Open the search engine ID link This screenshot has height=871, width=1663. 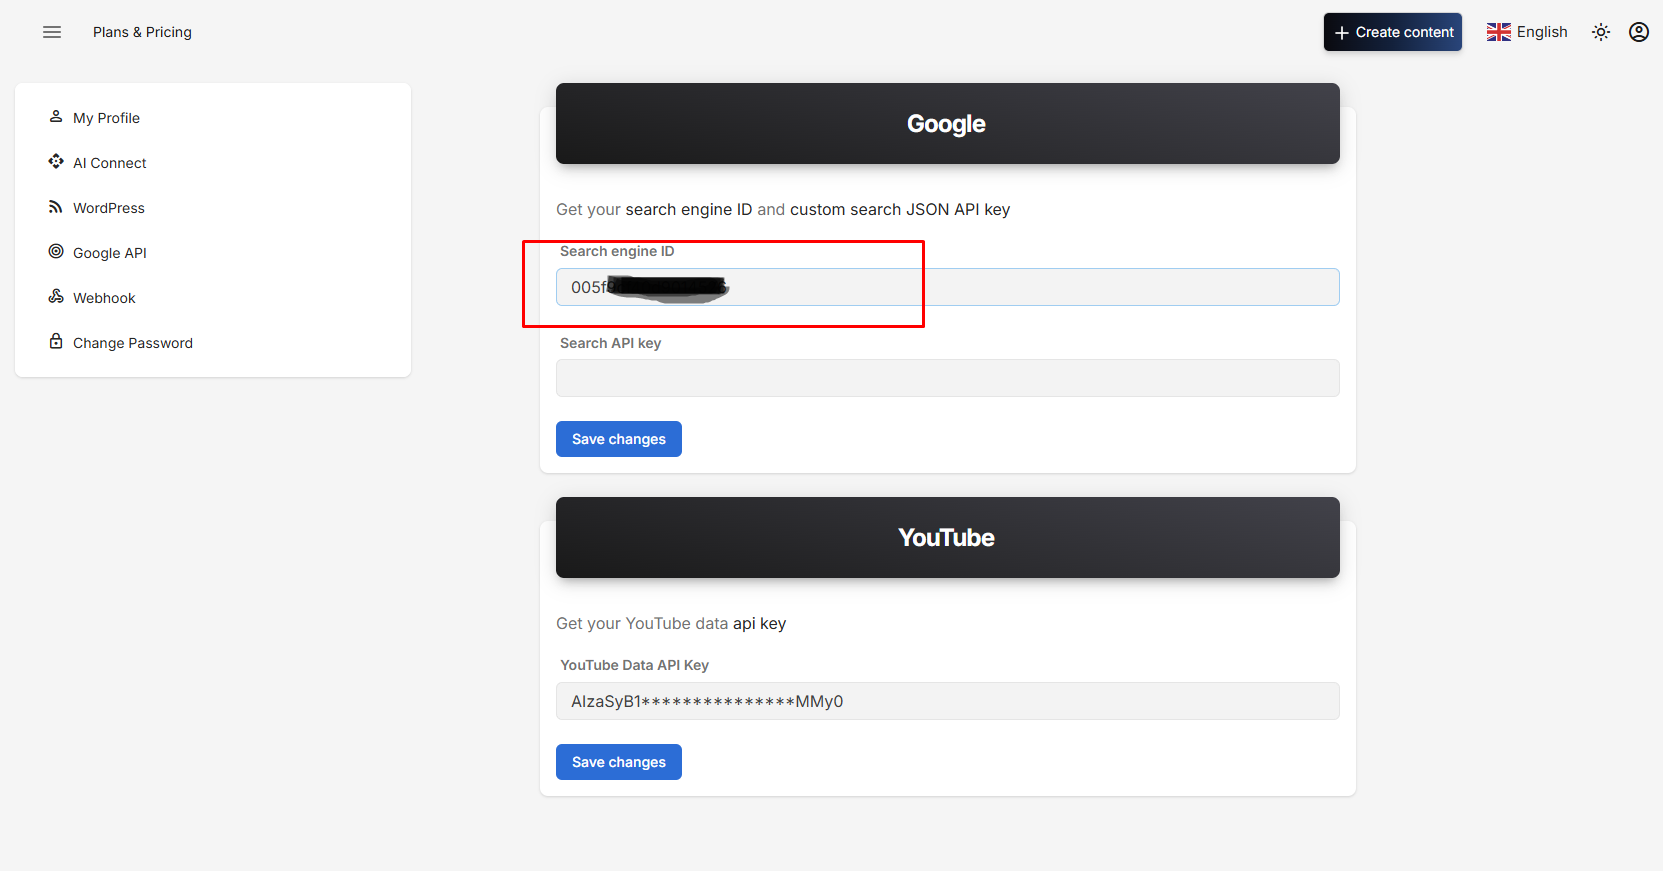click(689, 210)
